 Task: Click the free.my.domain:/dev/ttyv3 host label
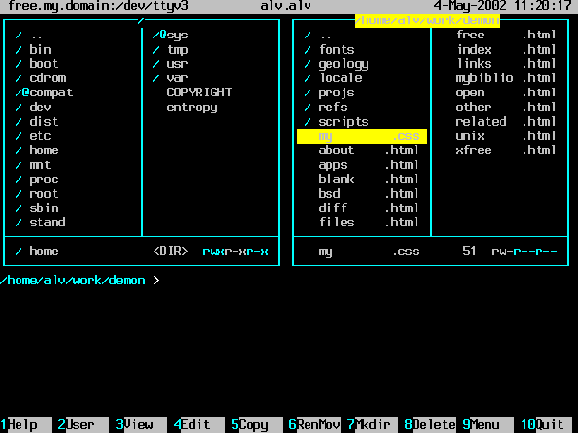point(98,6)
